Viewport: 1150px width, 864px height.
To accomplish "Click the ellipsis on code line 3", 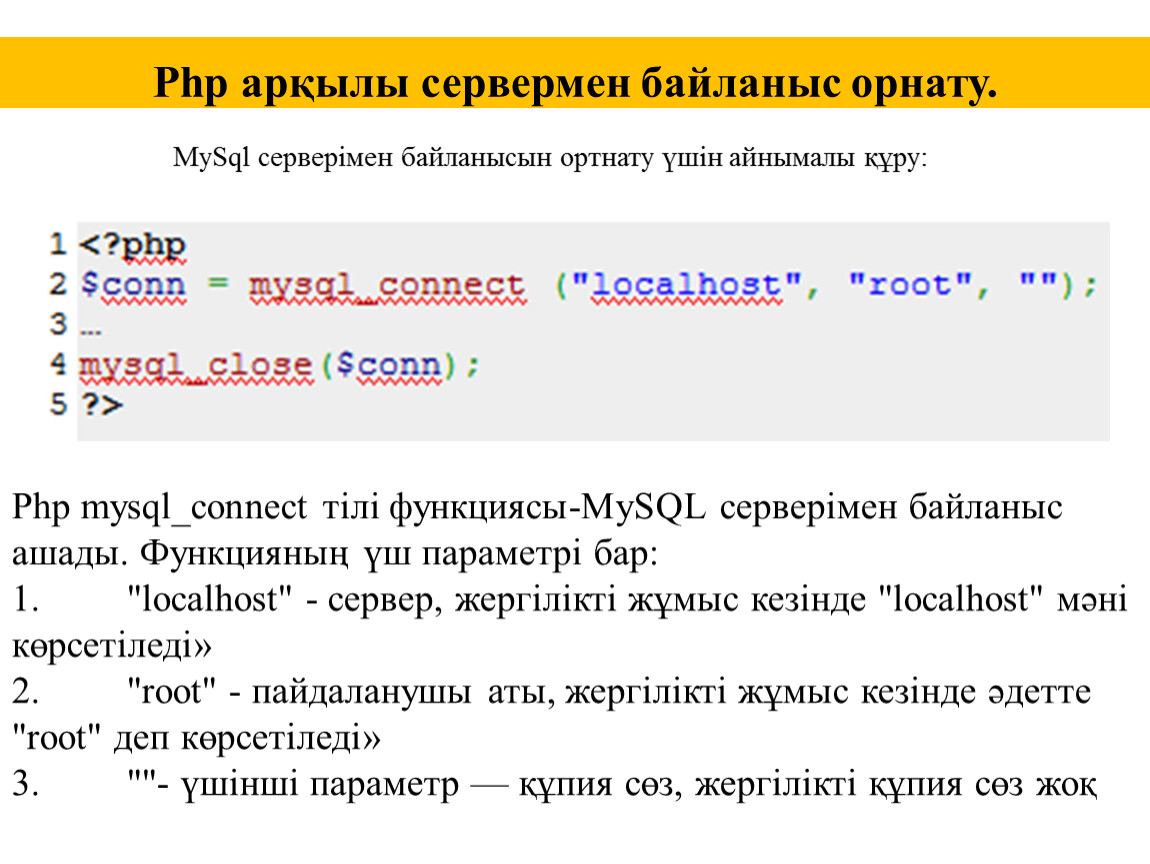I will pos(90,331).
